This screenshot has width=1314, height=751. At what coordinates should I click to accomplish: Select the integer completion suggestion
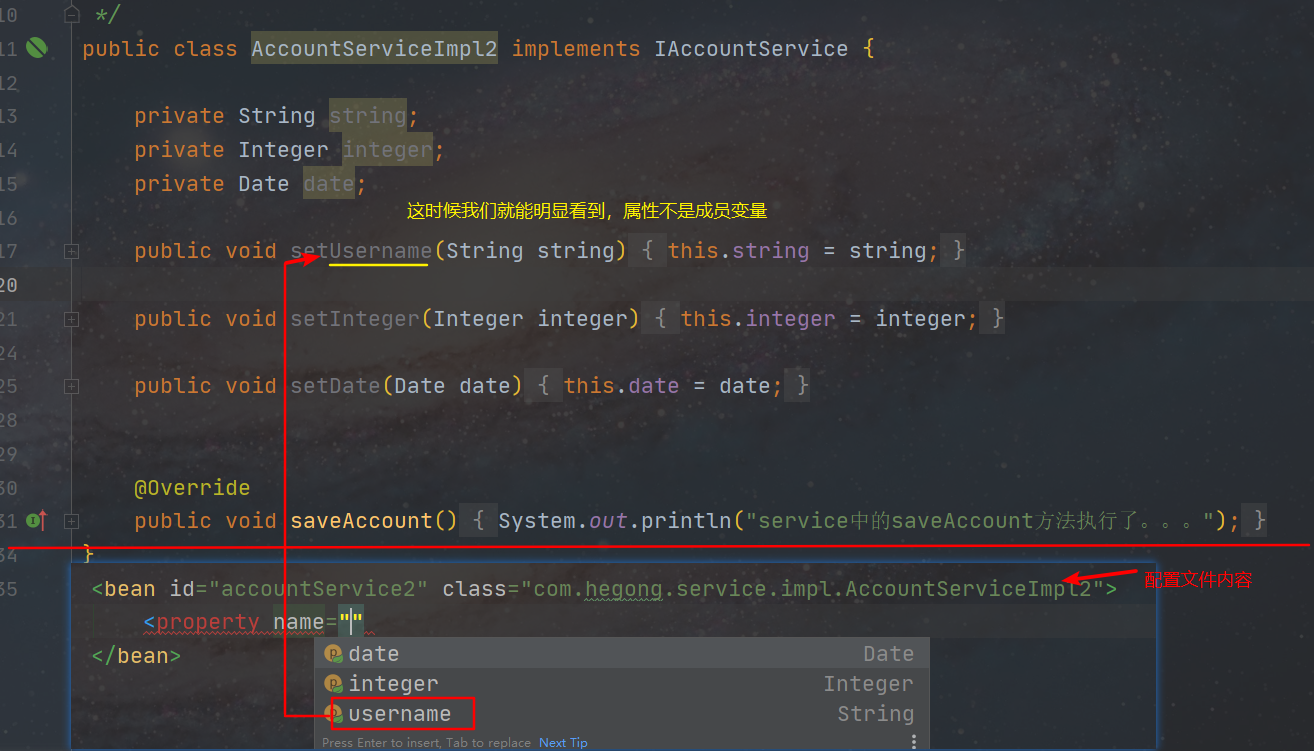[622, 684]
